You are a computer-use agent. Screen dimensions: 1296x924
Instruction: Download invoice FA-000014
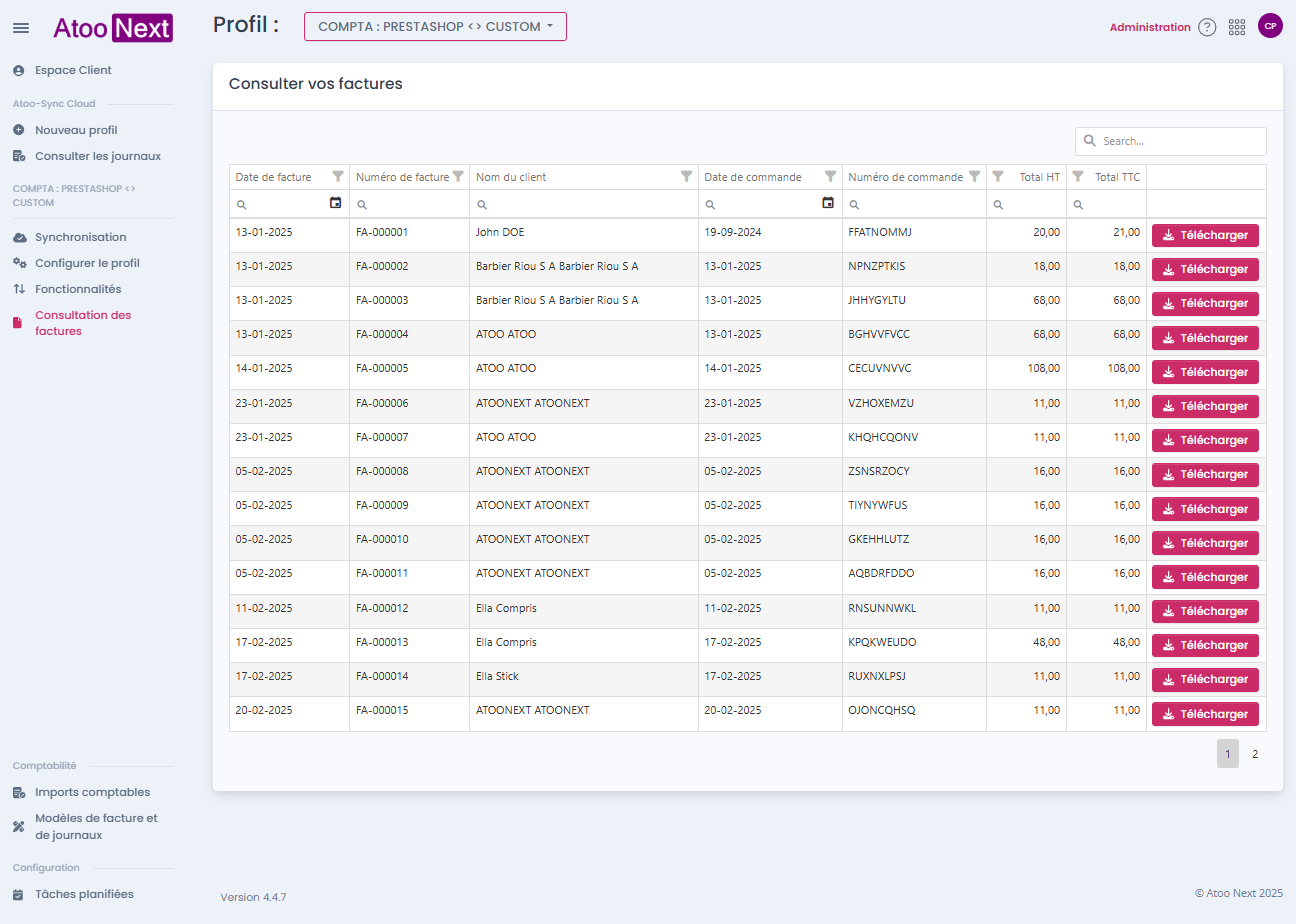1205,679
